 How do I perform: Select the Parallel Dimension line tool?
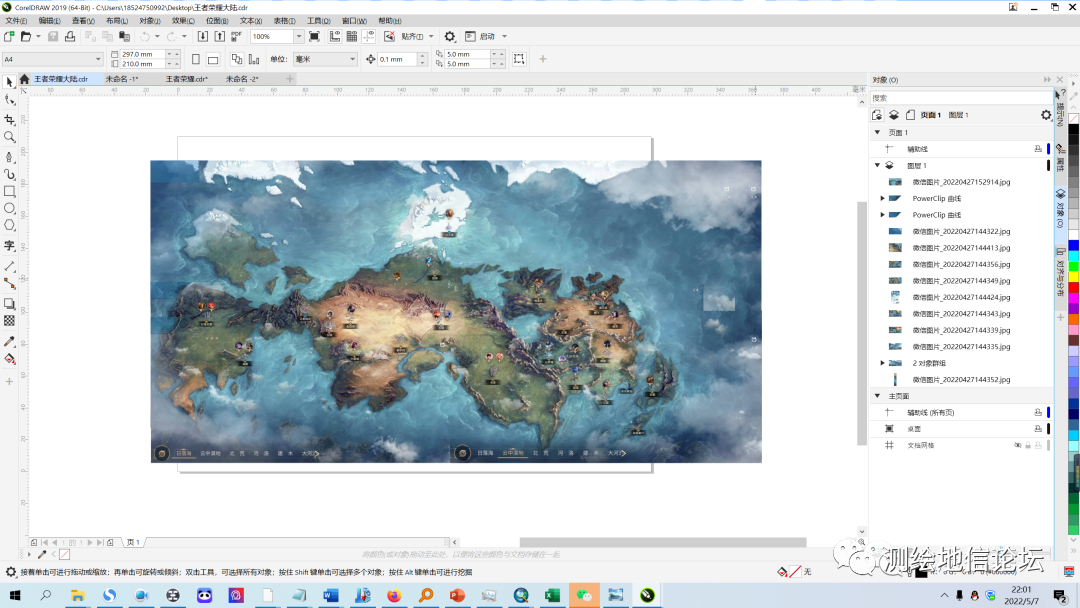coord(10,266)
